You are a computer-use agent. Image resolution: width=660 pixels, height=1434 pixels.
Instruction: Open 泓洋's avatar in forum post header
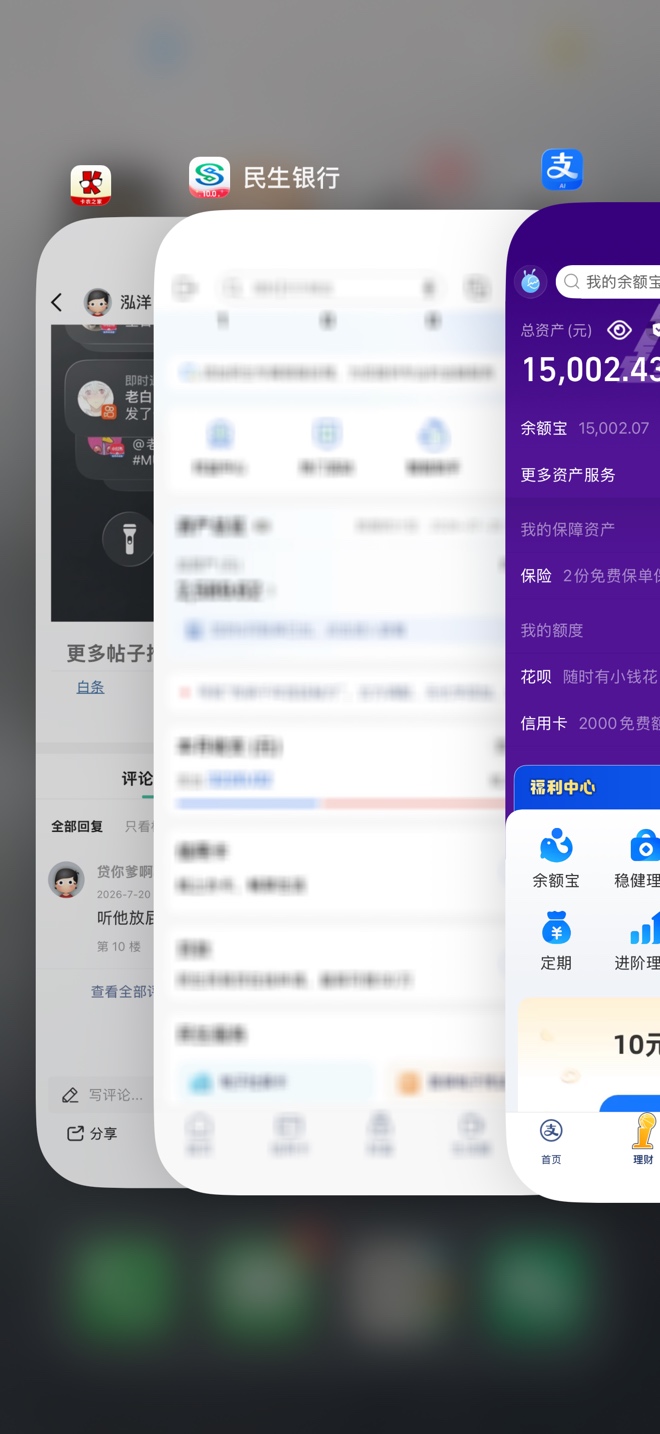pyautogui.click(x=97, y=302)
